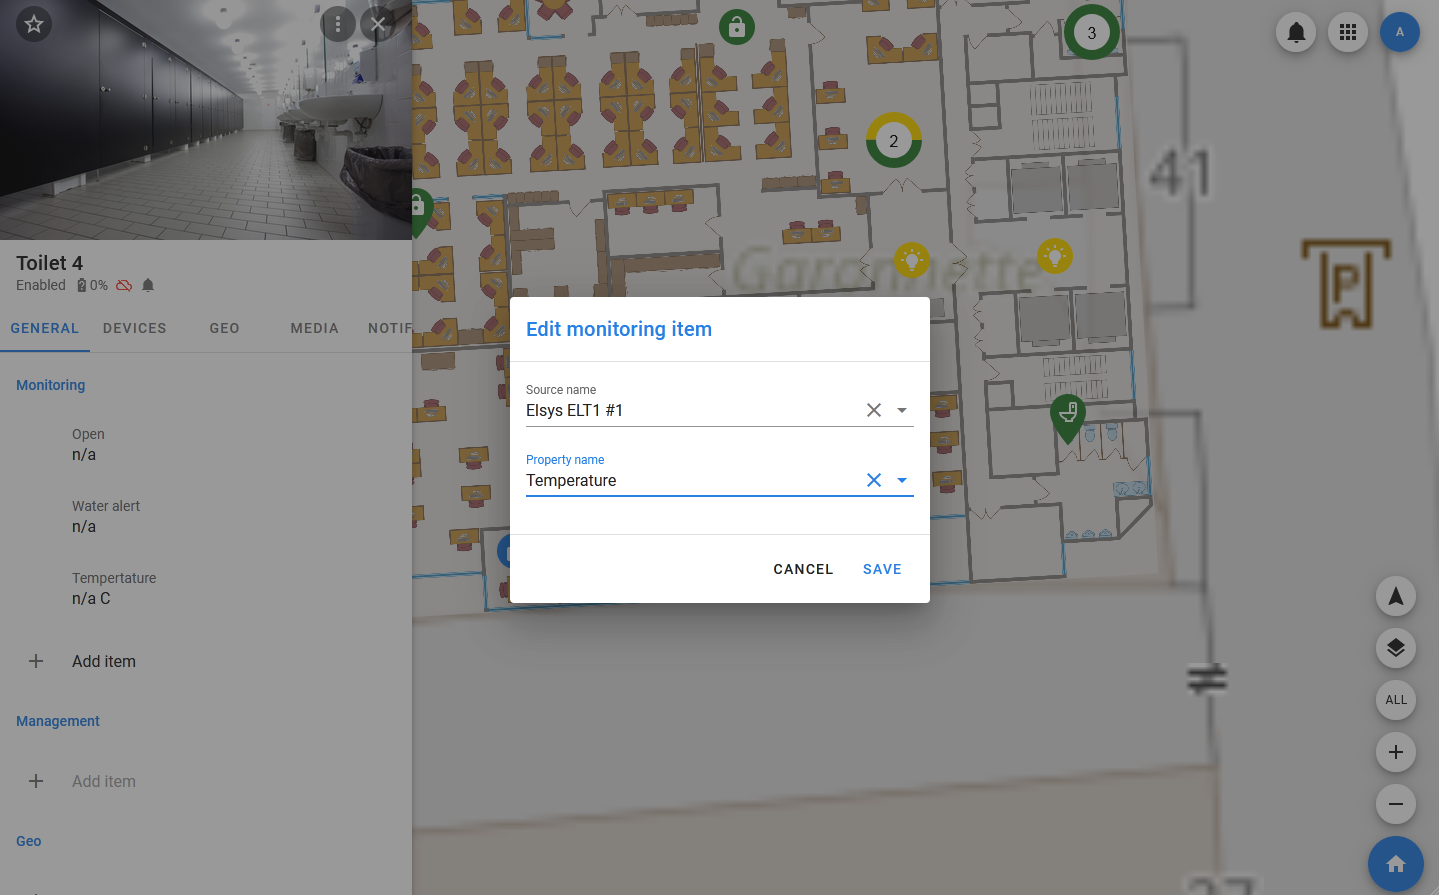Toggle the ALL filter button
This screenshot has height=895, width=1439.
pyautogui.click(x=1396, y=700)
